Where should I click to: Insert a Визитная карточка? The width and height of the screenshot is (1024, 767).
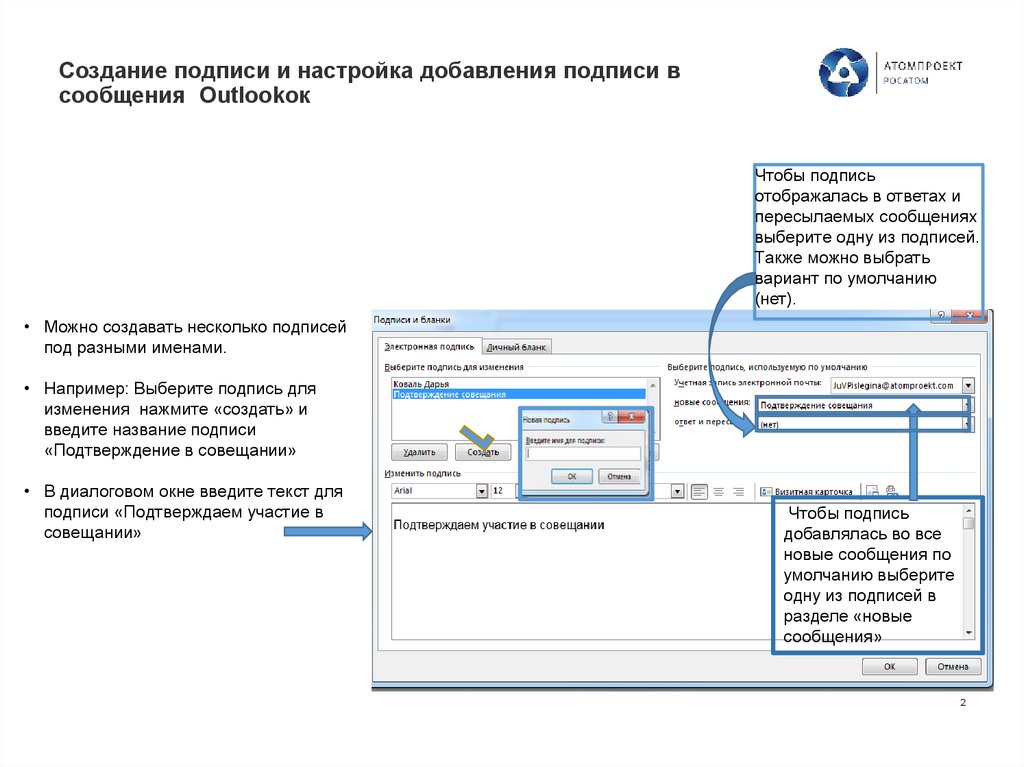(807, 491)
